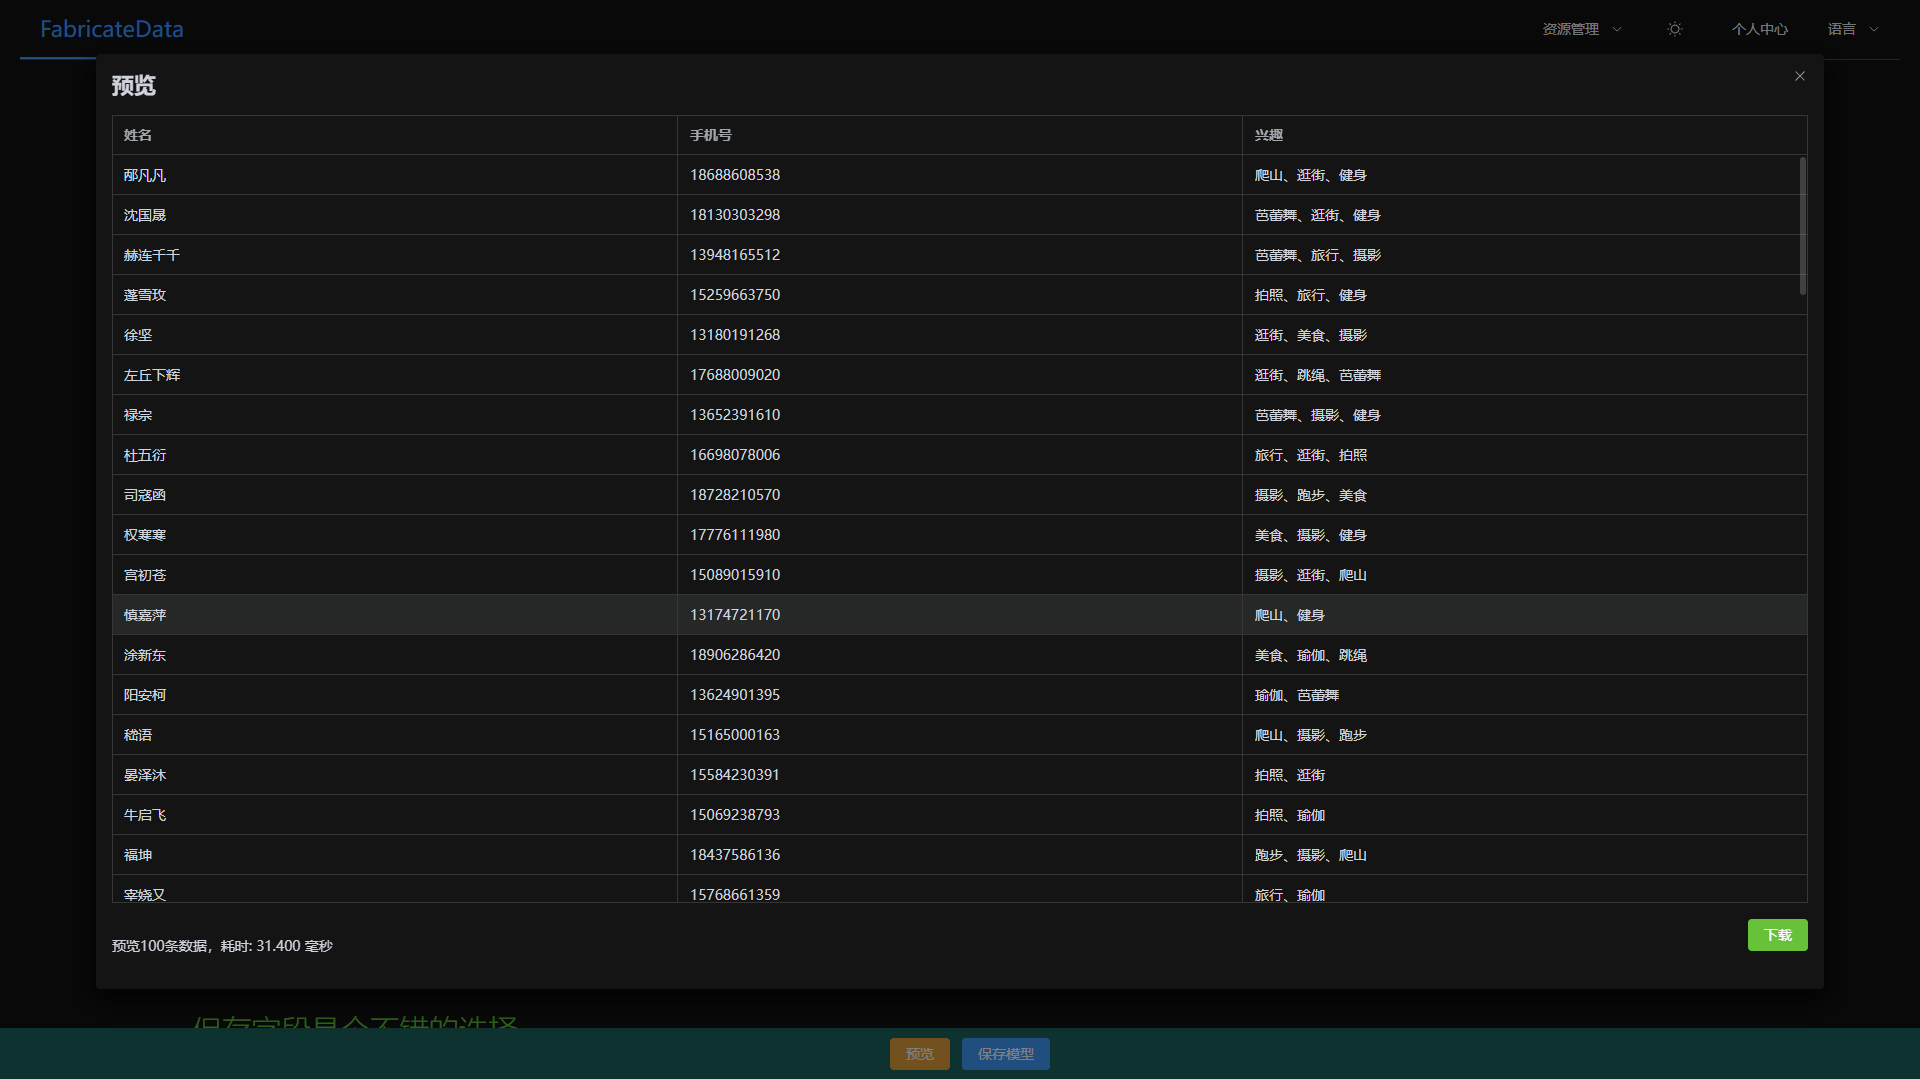Click the 预览100条数据 timing status text
The width and height of the screenshot is (1920, 1079).
[222, 946]
